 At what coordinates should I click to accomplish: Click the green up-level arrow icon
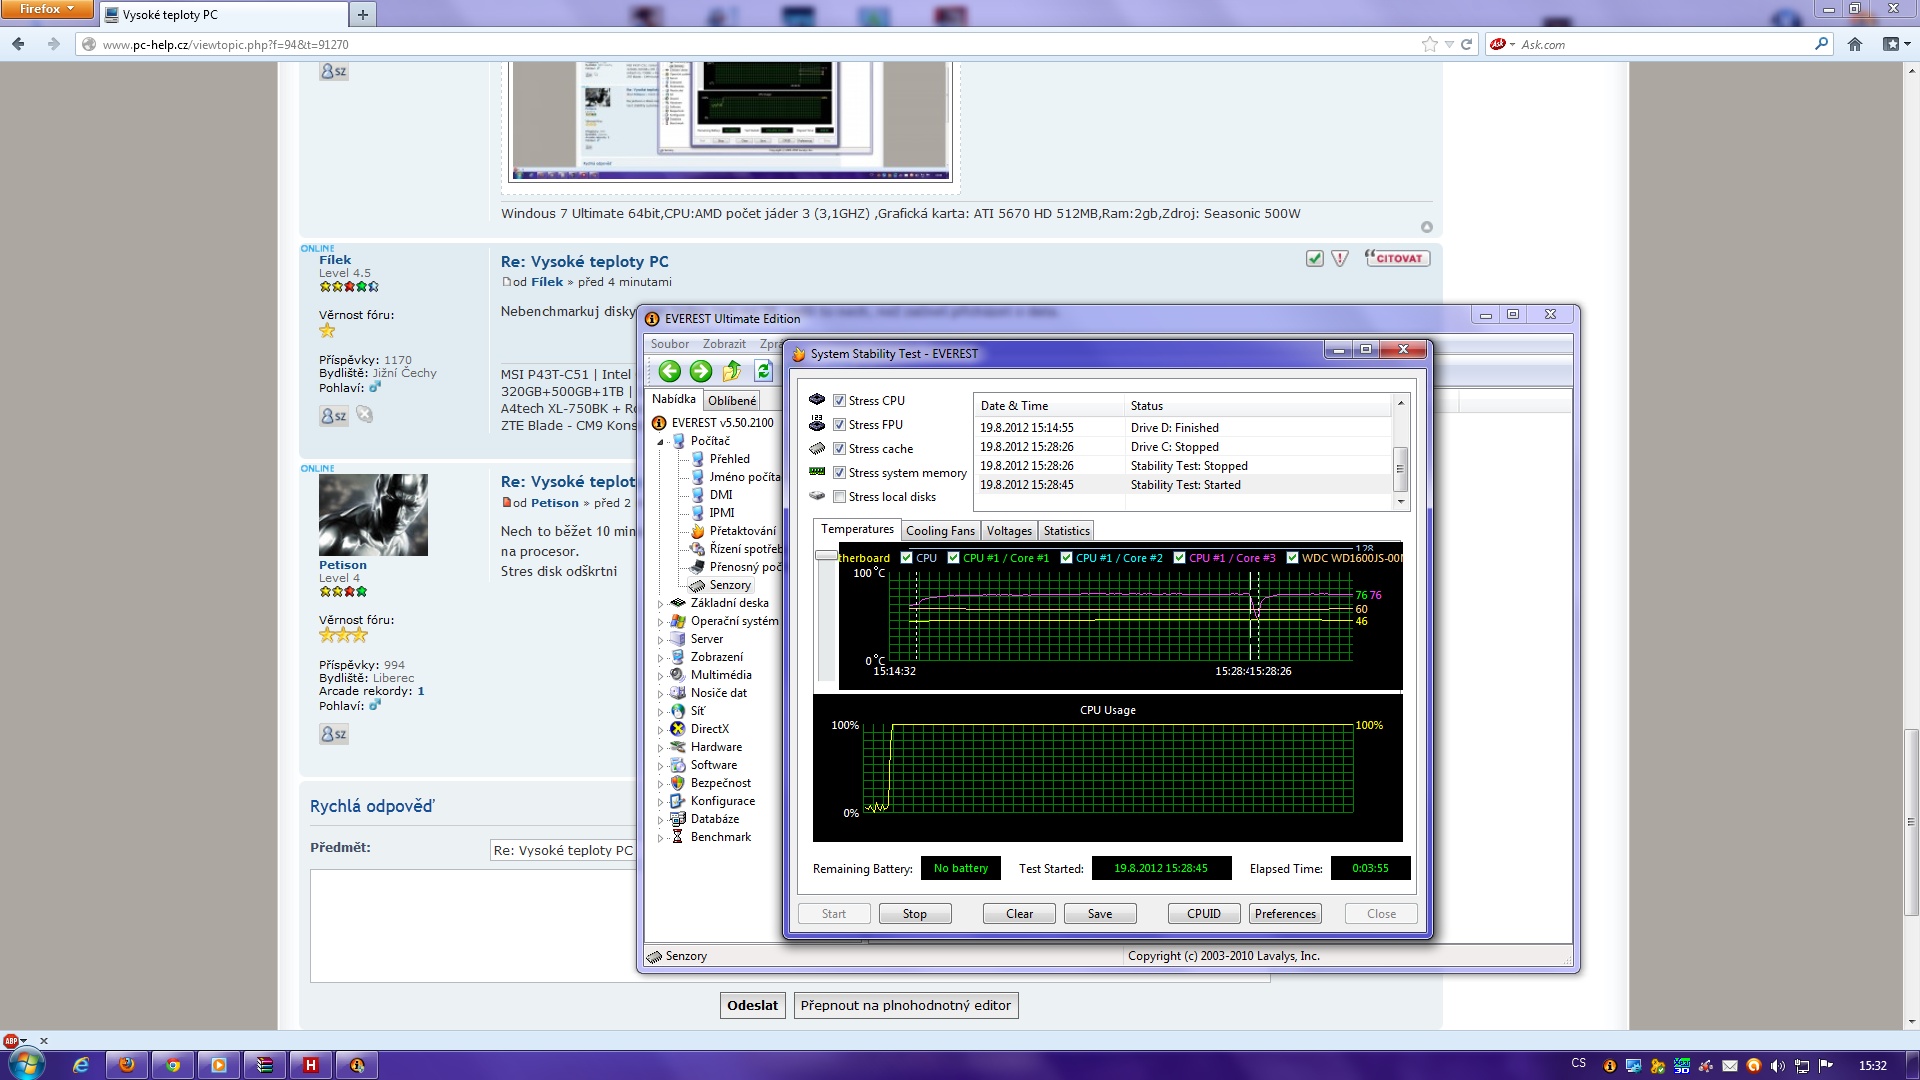tap(732, 372)
